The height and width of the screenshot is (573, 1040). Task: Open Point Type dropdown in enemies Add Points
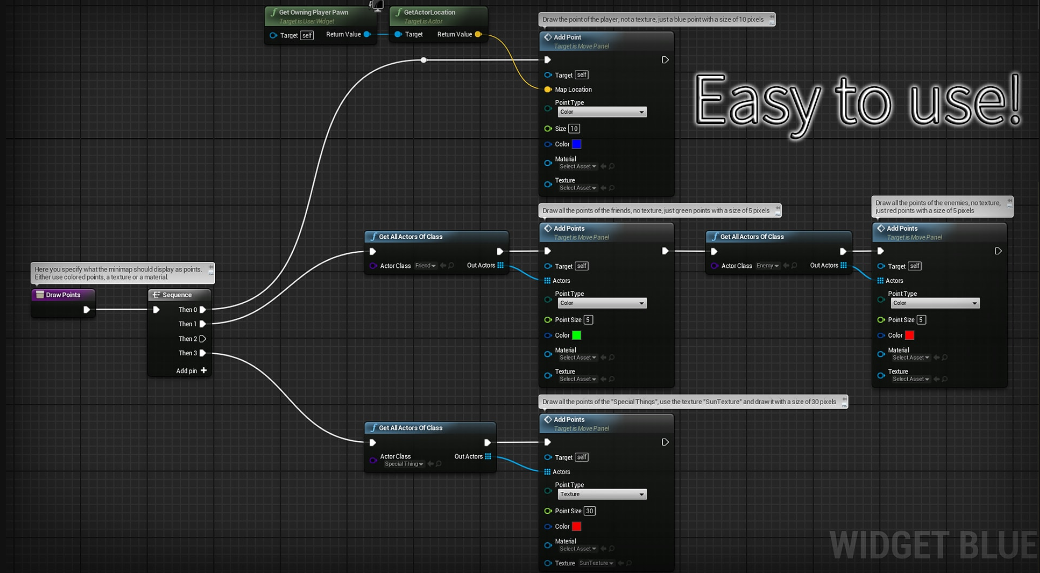click(935, 303)
